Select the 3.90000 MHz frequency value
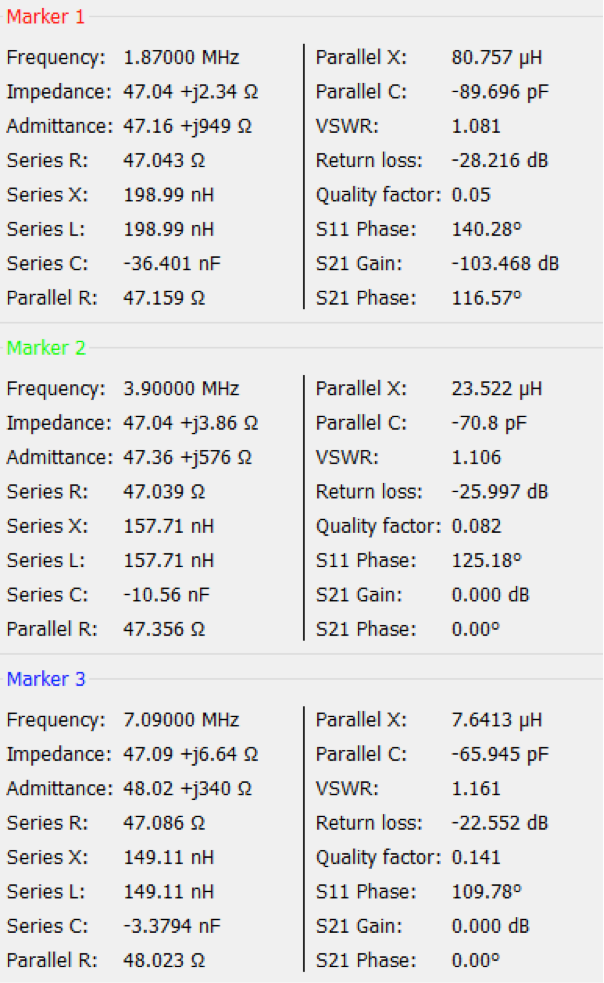The width and height of the screenshot is (604, 983). pos(181,389)
